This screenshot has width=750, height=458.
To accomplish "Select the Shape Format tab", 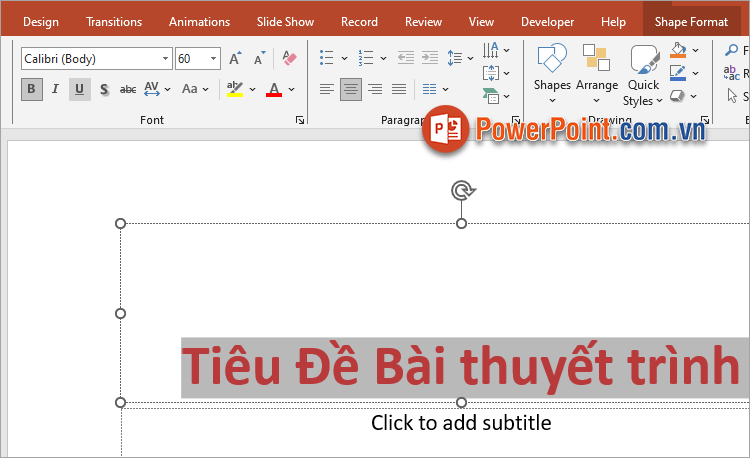I will [691, 22].
